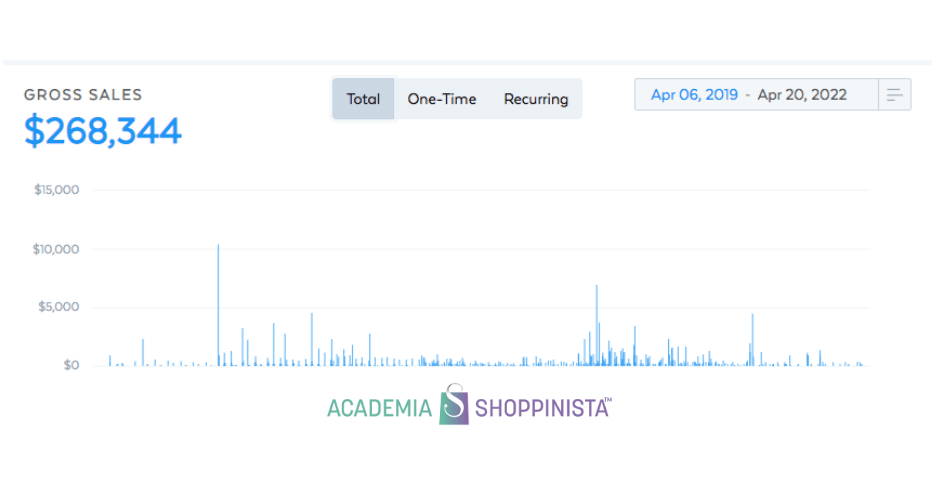Click the GROSS SALES heading
This screenshot has width=940, height=485.
tap(83, 95)
